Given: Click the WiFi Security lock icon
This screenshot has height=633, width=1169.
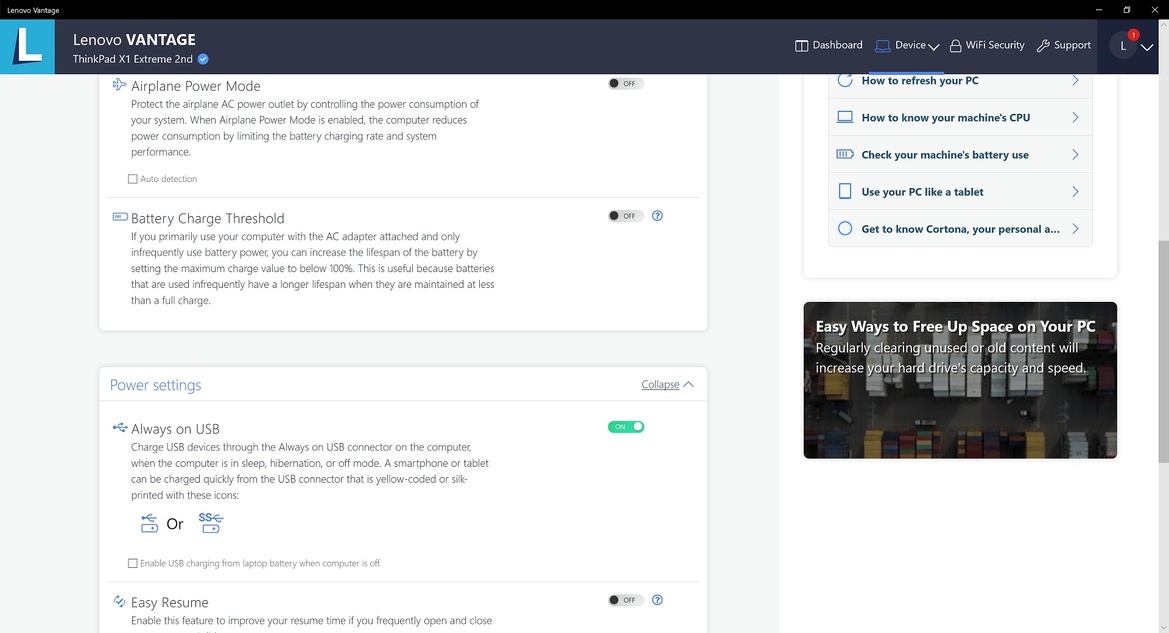Looking at the screenshot, I should (x=955, y=45).
